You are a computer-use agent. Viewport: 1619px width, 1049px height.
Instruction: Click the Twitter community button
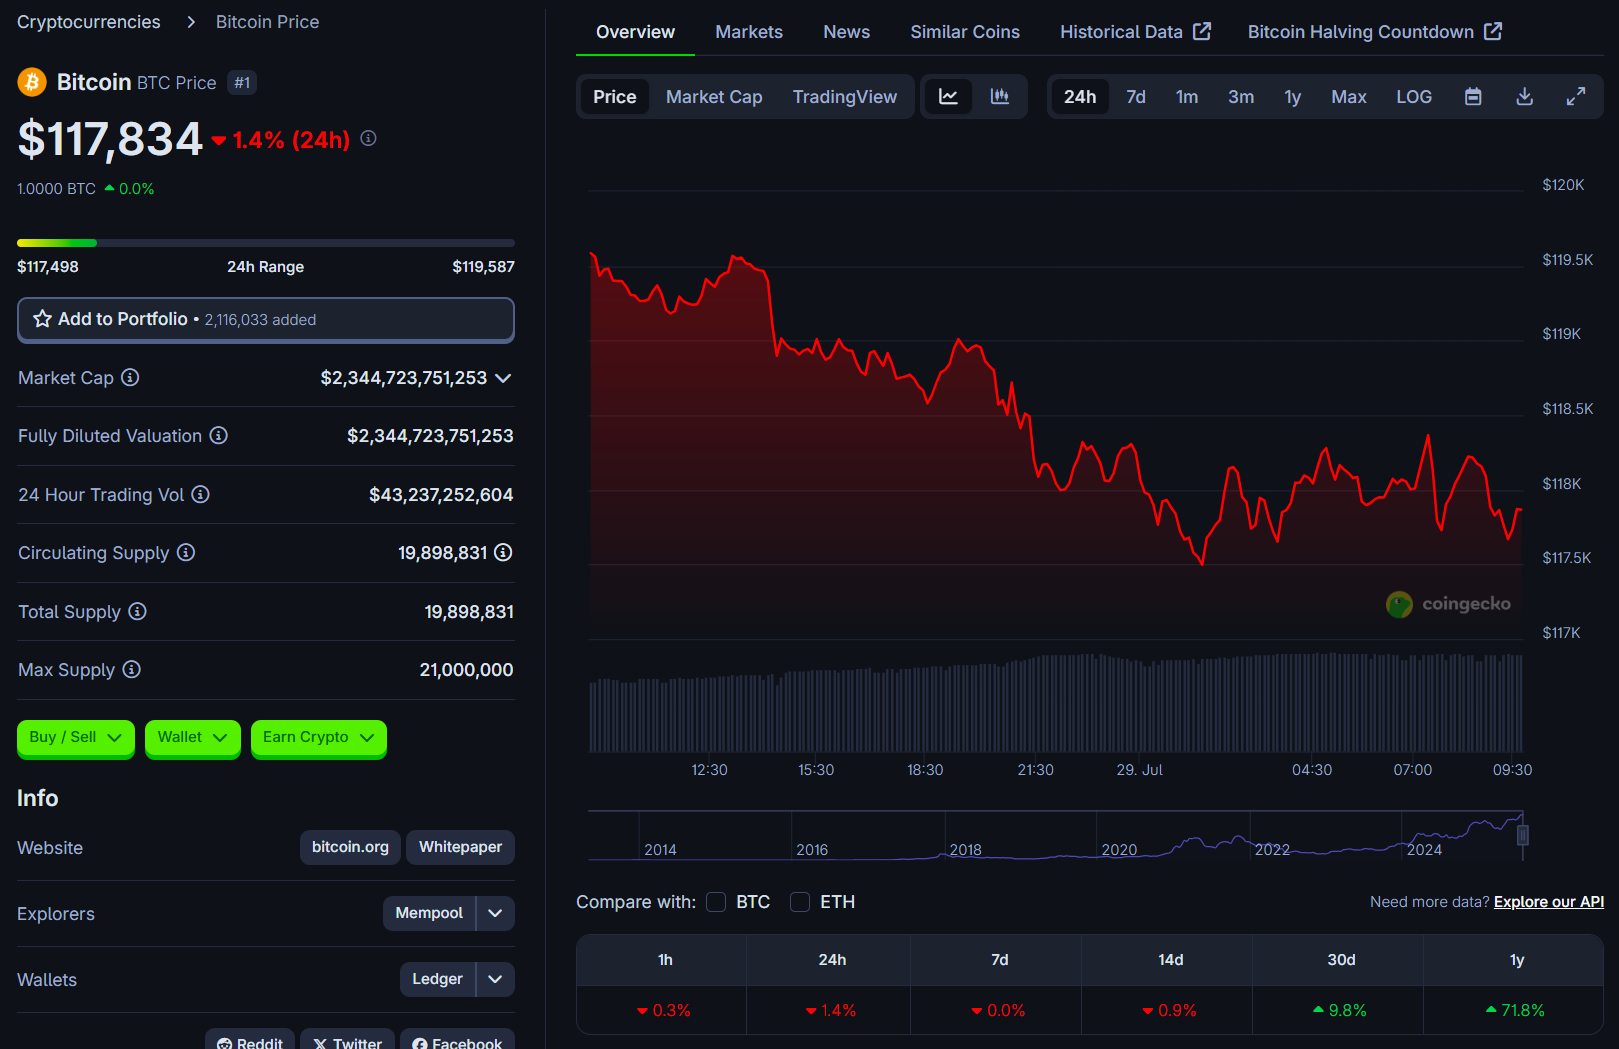point(347,1040)
